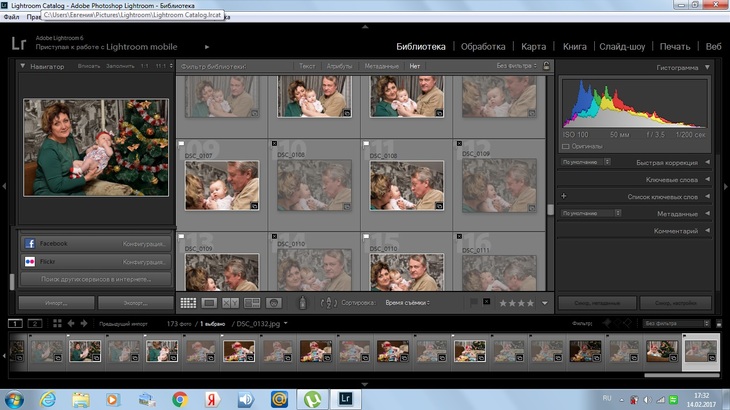Open Google Chrome from taskbar
730x410 pixels.
180,399
